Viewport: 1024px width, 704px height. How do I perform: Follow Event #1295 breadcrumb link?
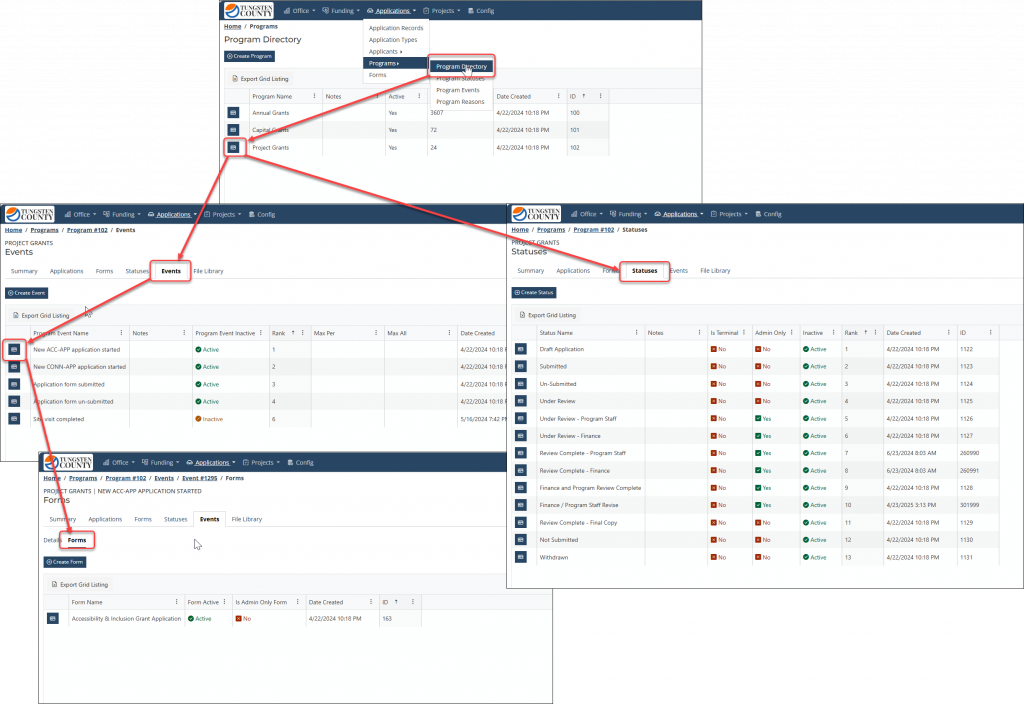199,478
